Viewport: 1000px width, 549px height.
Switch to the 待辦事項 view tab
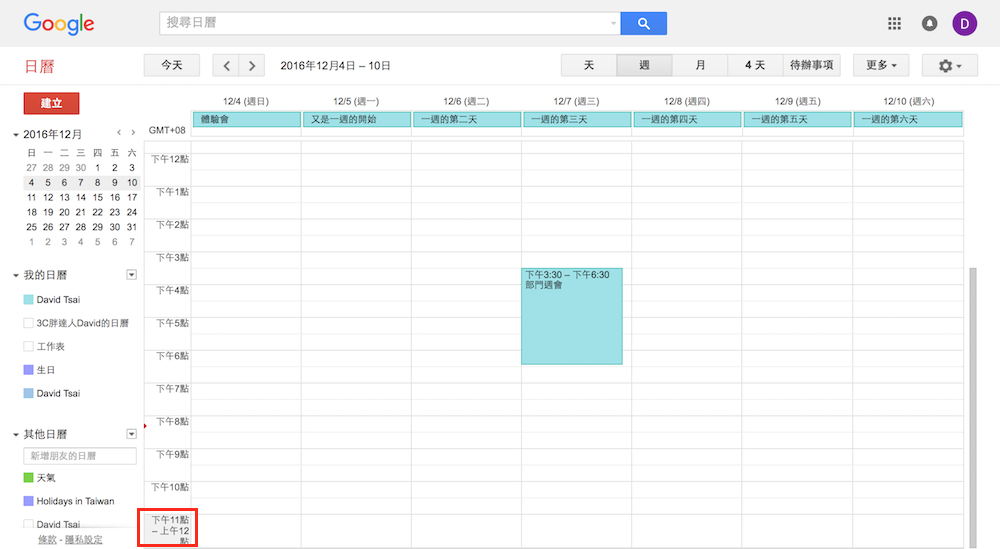(x=811, y=66)
